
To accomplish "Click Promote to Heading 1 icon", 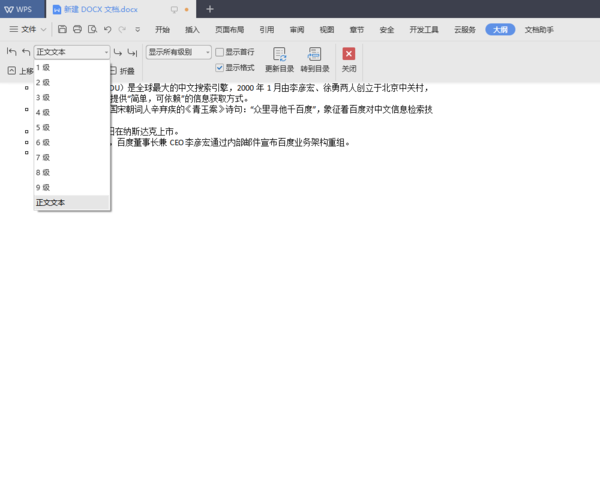I will point(11,52).
